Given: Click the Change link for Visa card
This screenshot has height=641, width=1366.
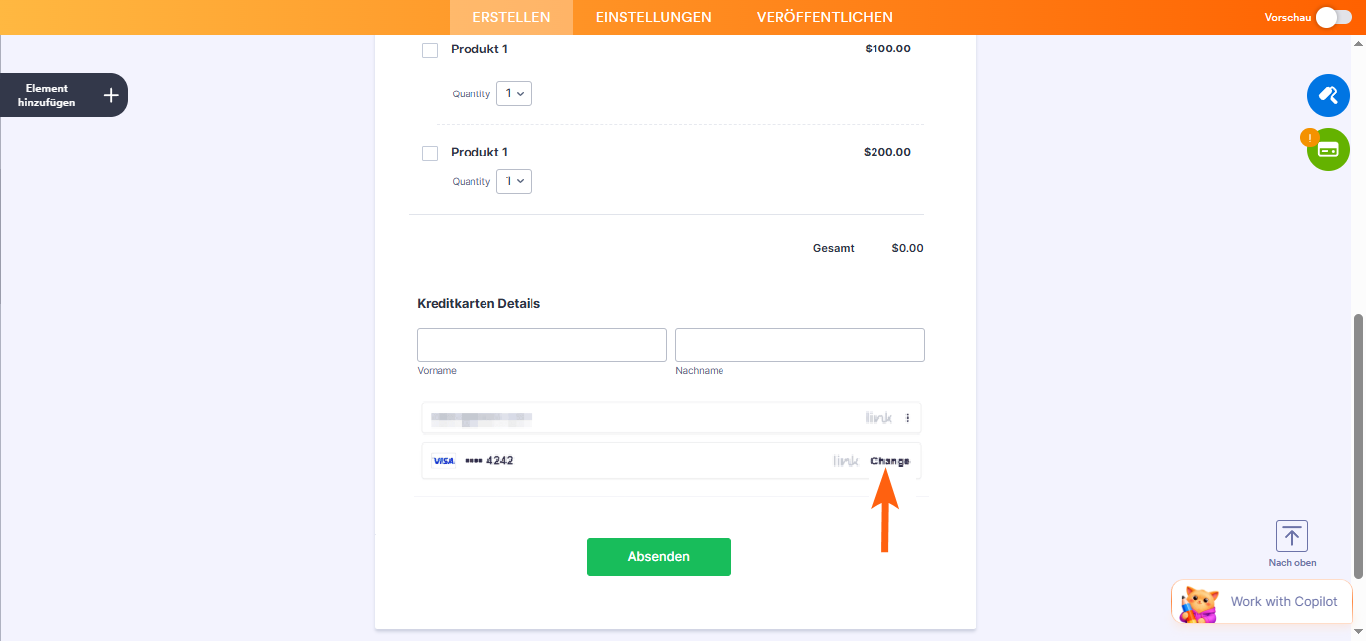Looking at the screenshot, I should coord(890,461).
